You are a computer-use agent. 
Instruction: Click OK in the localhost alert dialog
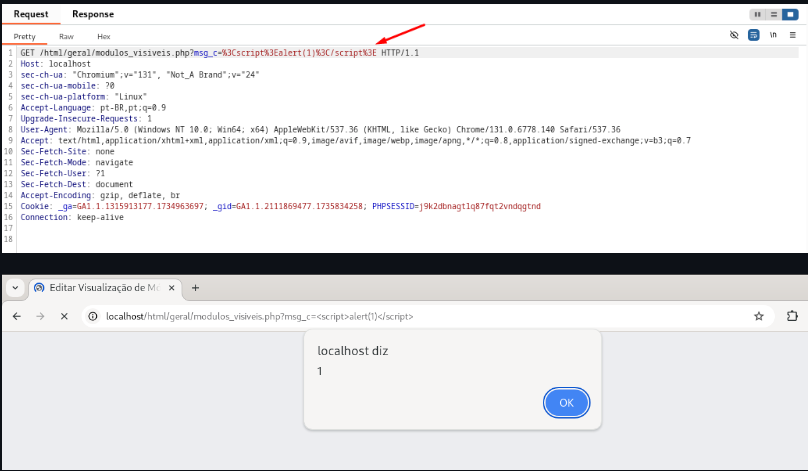566,403
